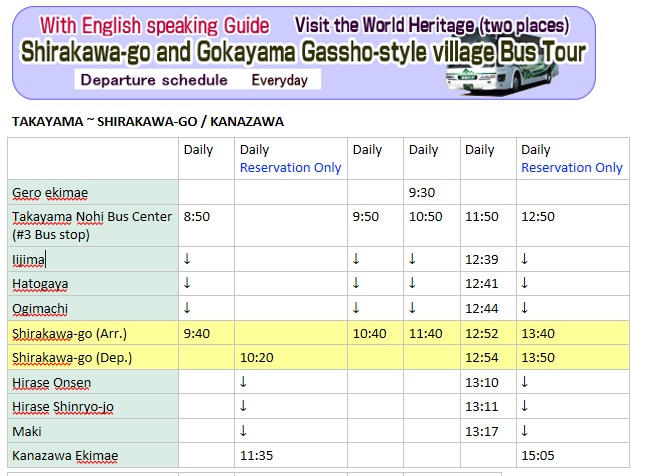Click the 10:20 Shirakawa-go departure time

click(256, 358)
